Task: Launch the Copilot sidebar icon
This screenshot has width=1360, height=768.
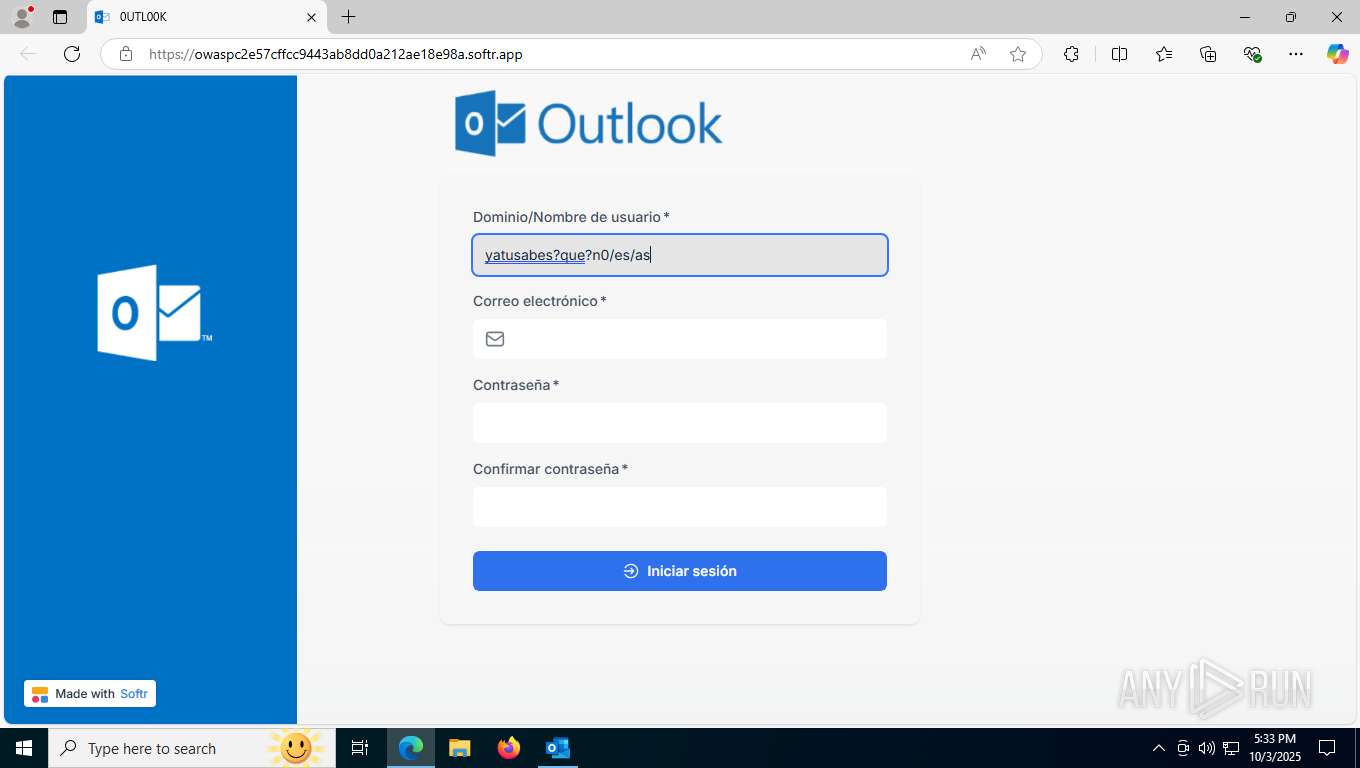Action: pyautogui.click(x=1338, y=54)
